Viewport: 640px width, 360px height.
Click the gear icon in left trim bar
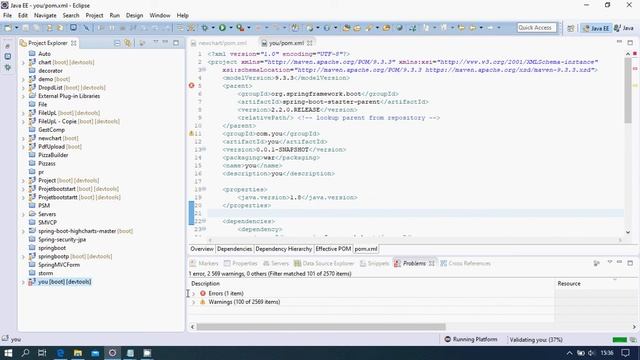tap(8, 67)
